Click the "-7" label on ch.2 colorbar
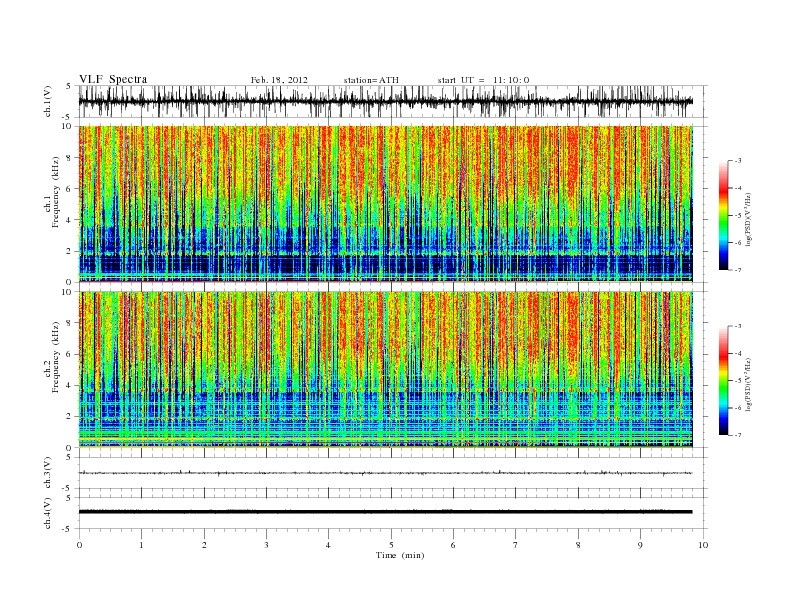The width and height of the screenshot is (792, 612). click(738, 435)
